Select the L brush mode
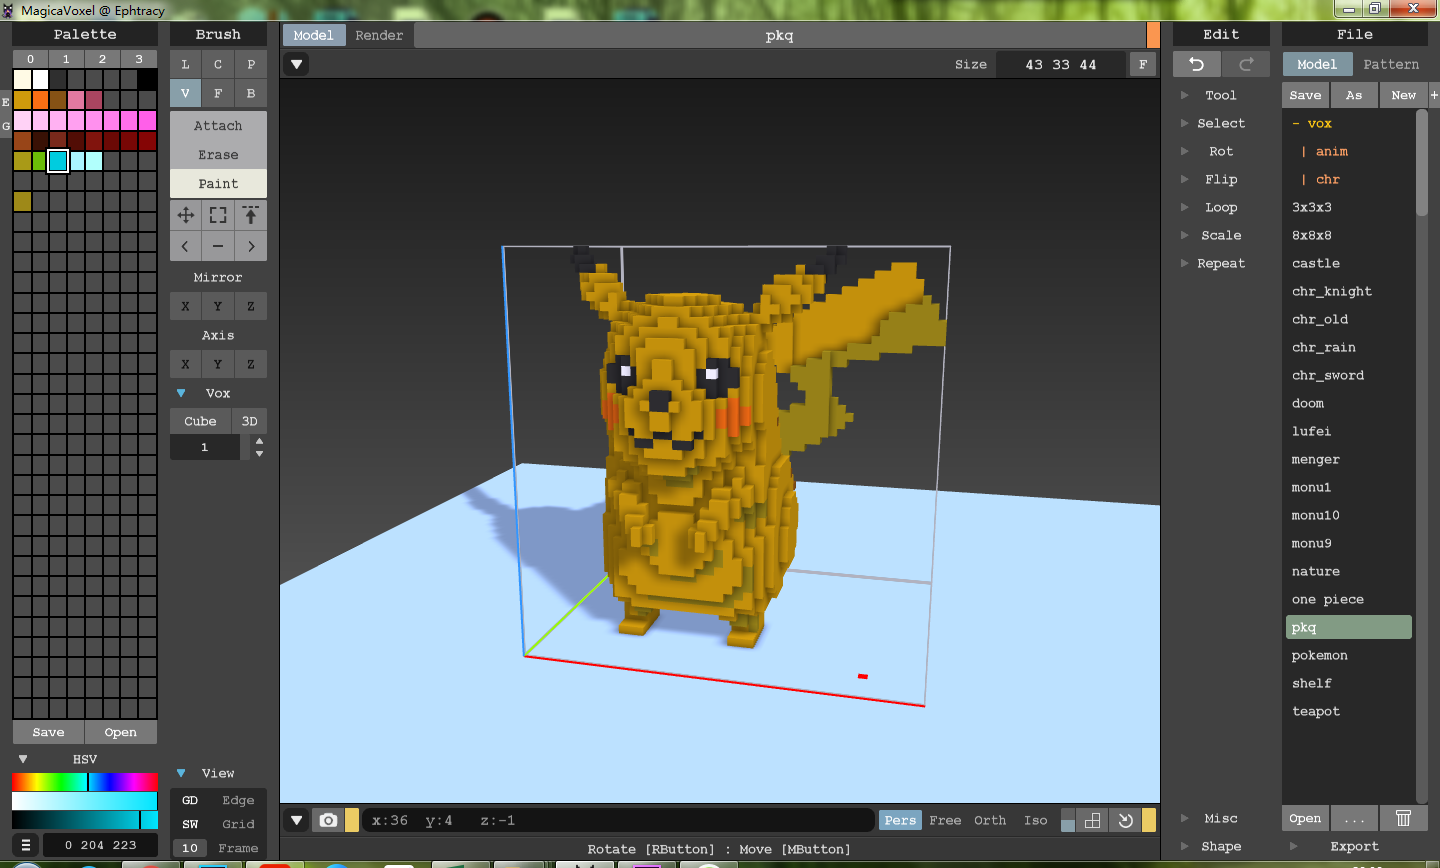Screen dimensions: 1440x868 pyautogui.click(x=185, y=64)
